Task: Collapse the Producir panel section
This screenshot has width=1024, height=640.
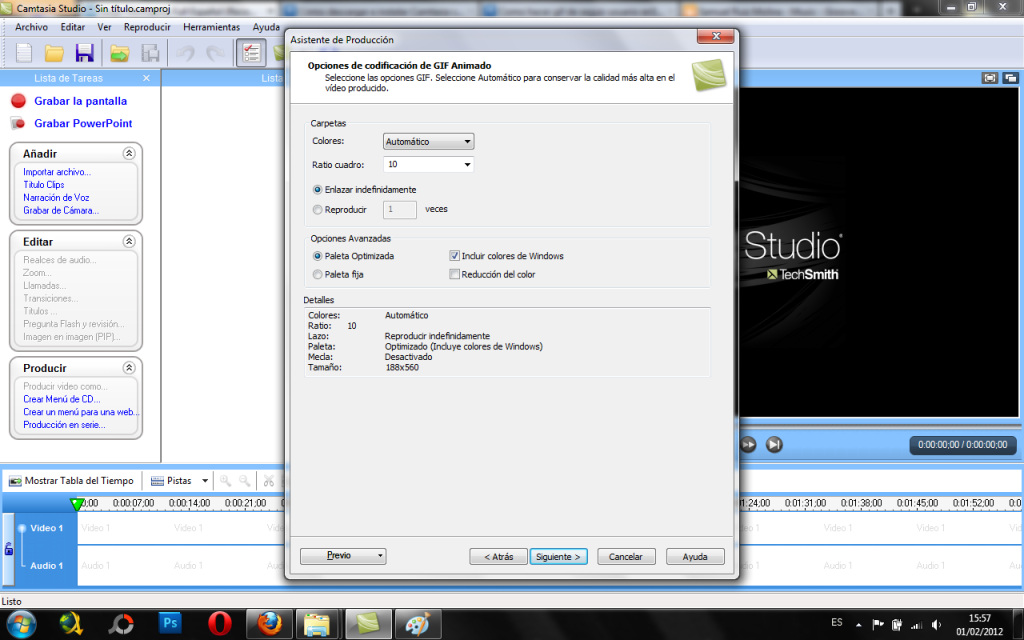Action: (x=129, y=367)
